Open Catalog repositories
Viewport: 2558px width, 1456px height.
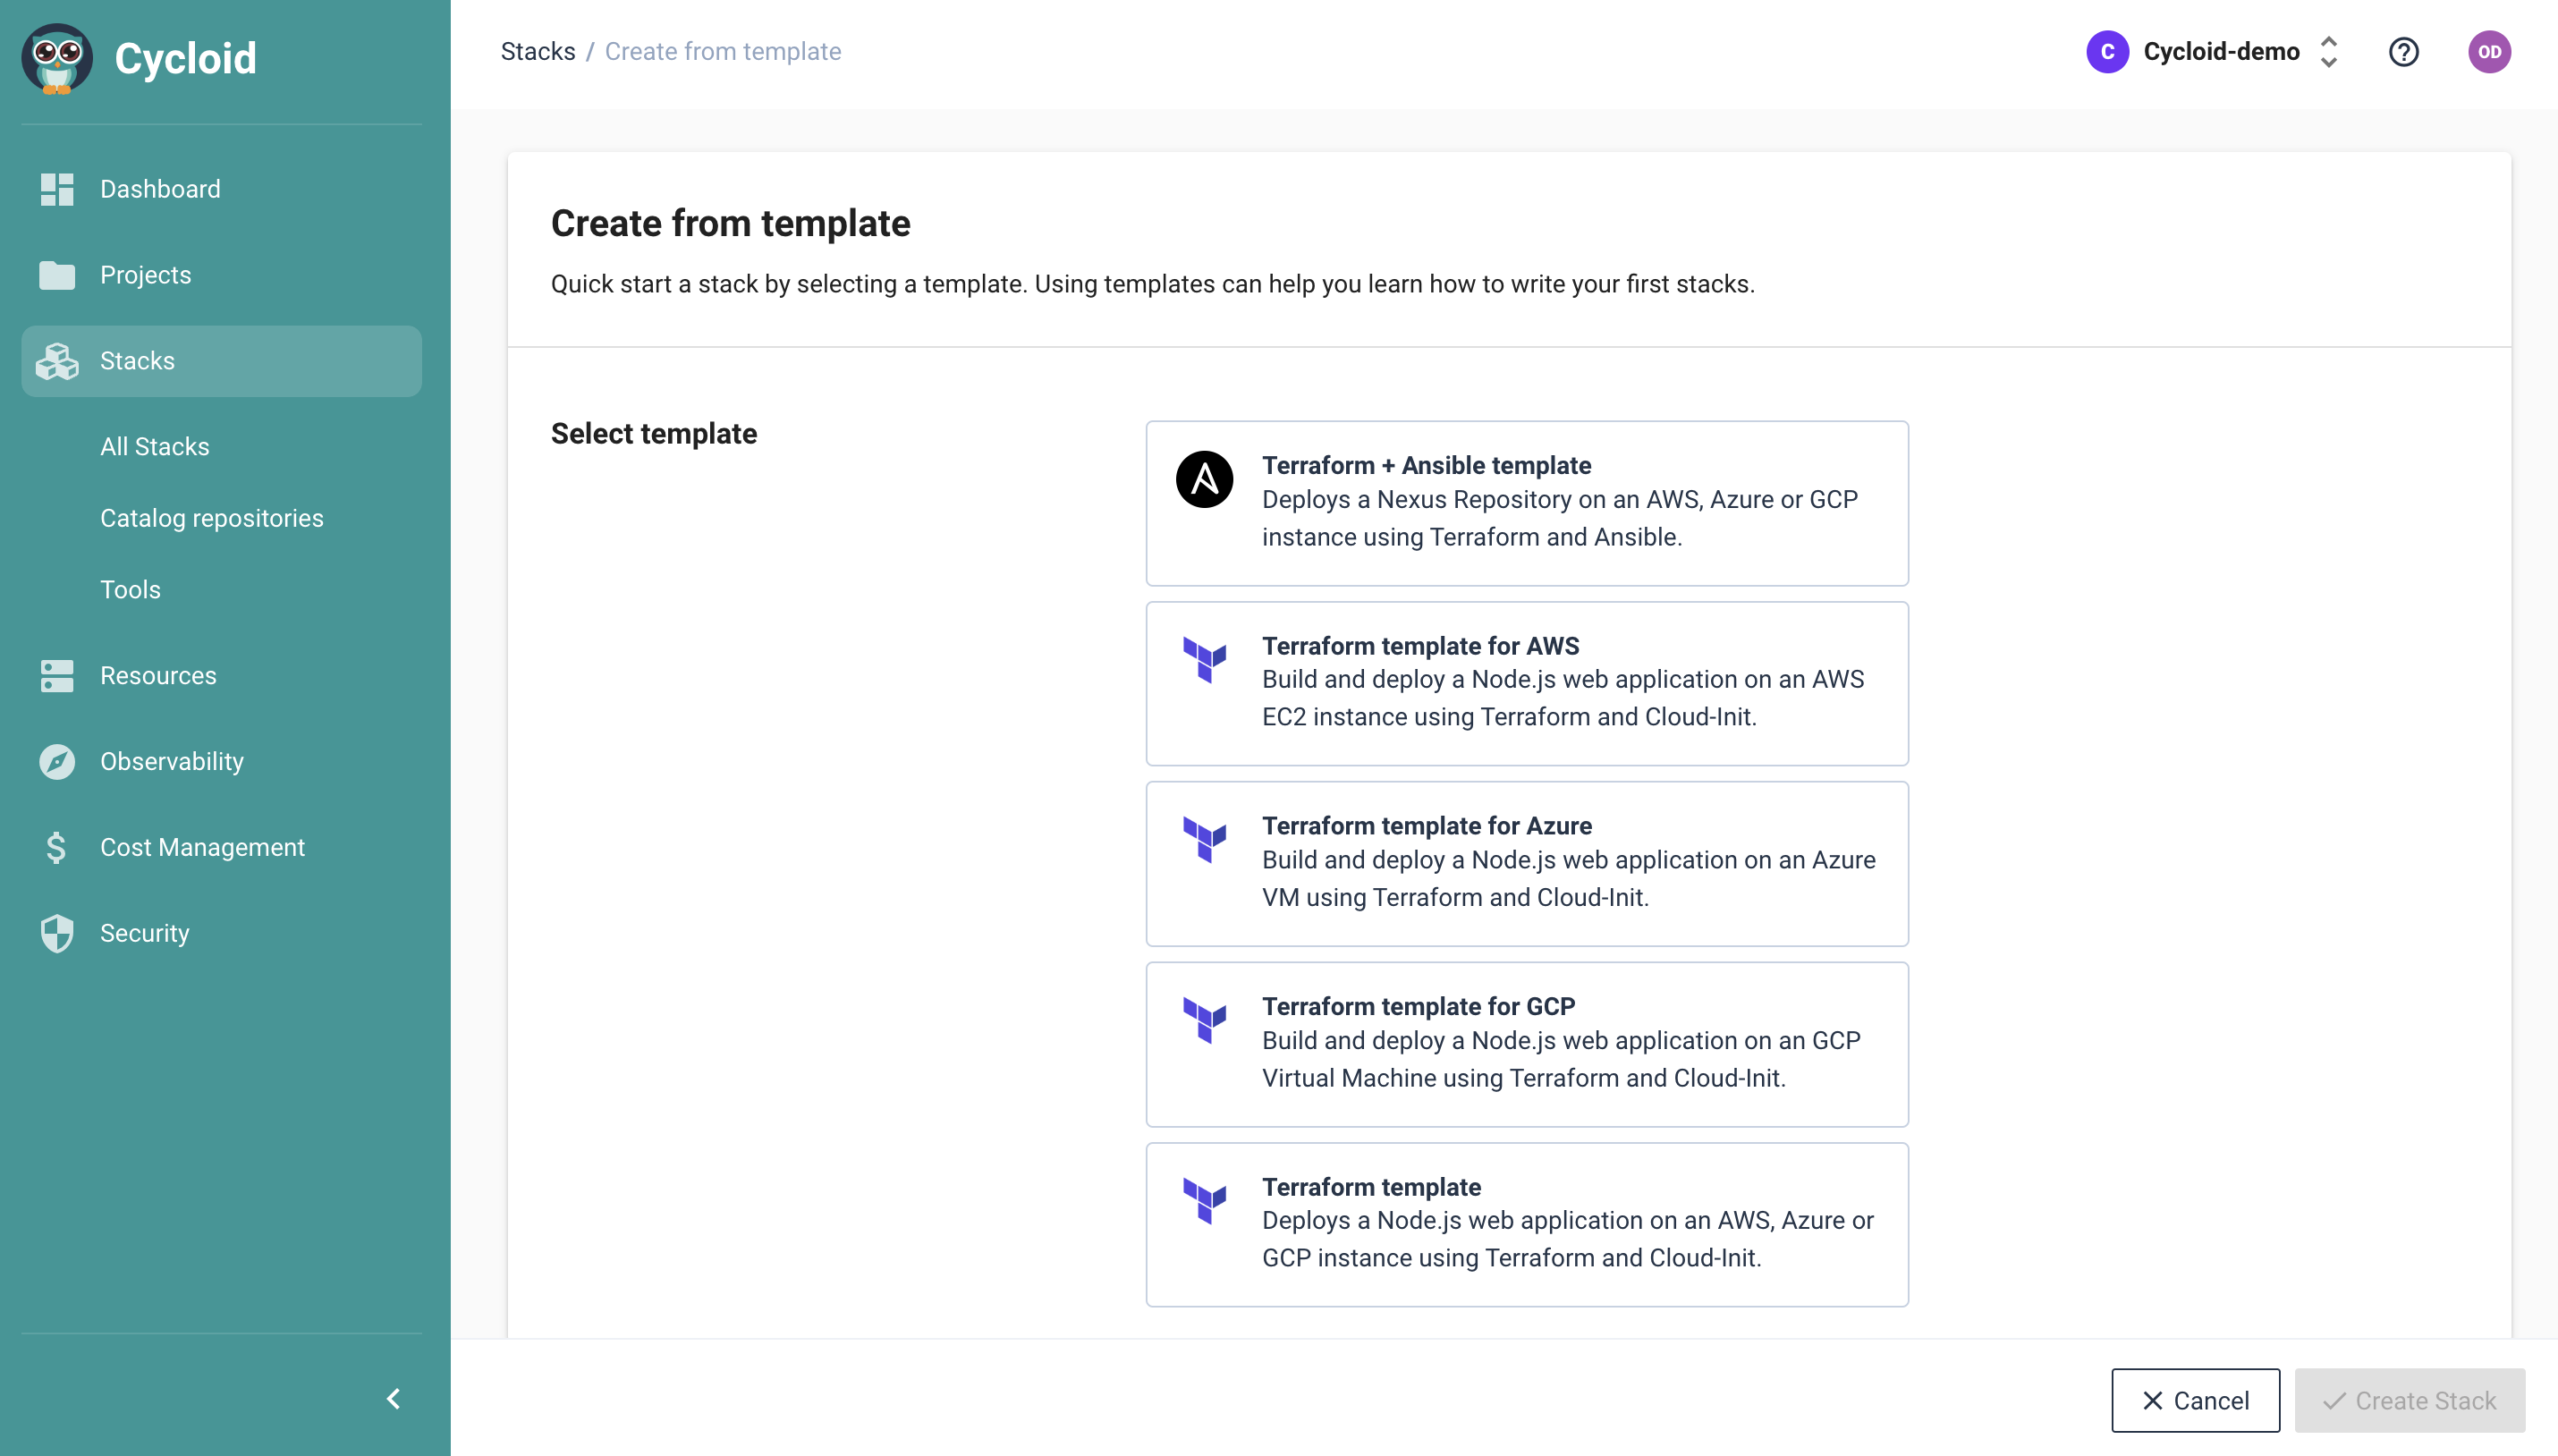[x=212, y=518]
